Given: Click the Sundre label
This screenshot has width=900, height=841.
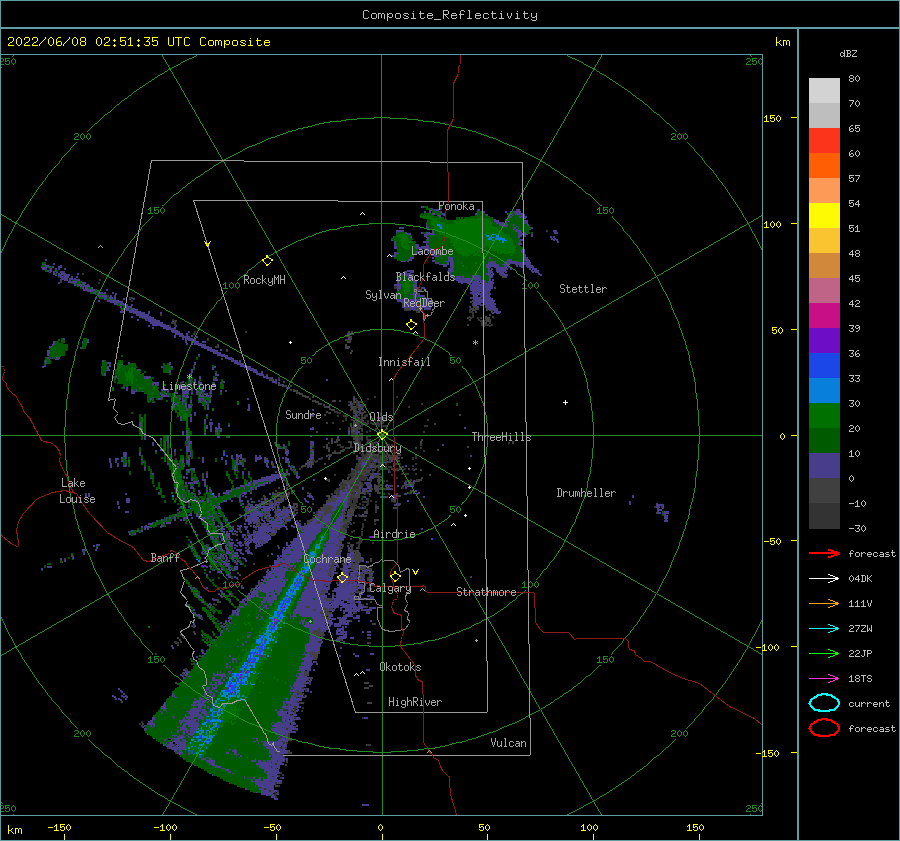Looking at the screenshot, I should [x=303, y=415].
